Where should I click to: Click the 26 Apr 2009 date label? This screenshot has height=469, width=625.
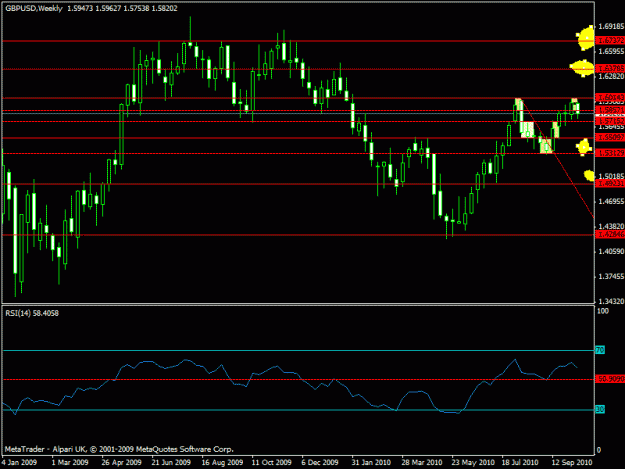tap(121, 463)
